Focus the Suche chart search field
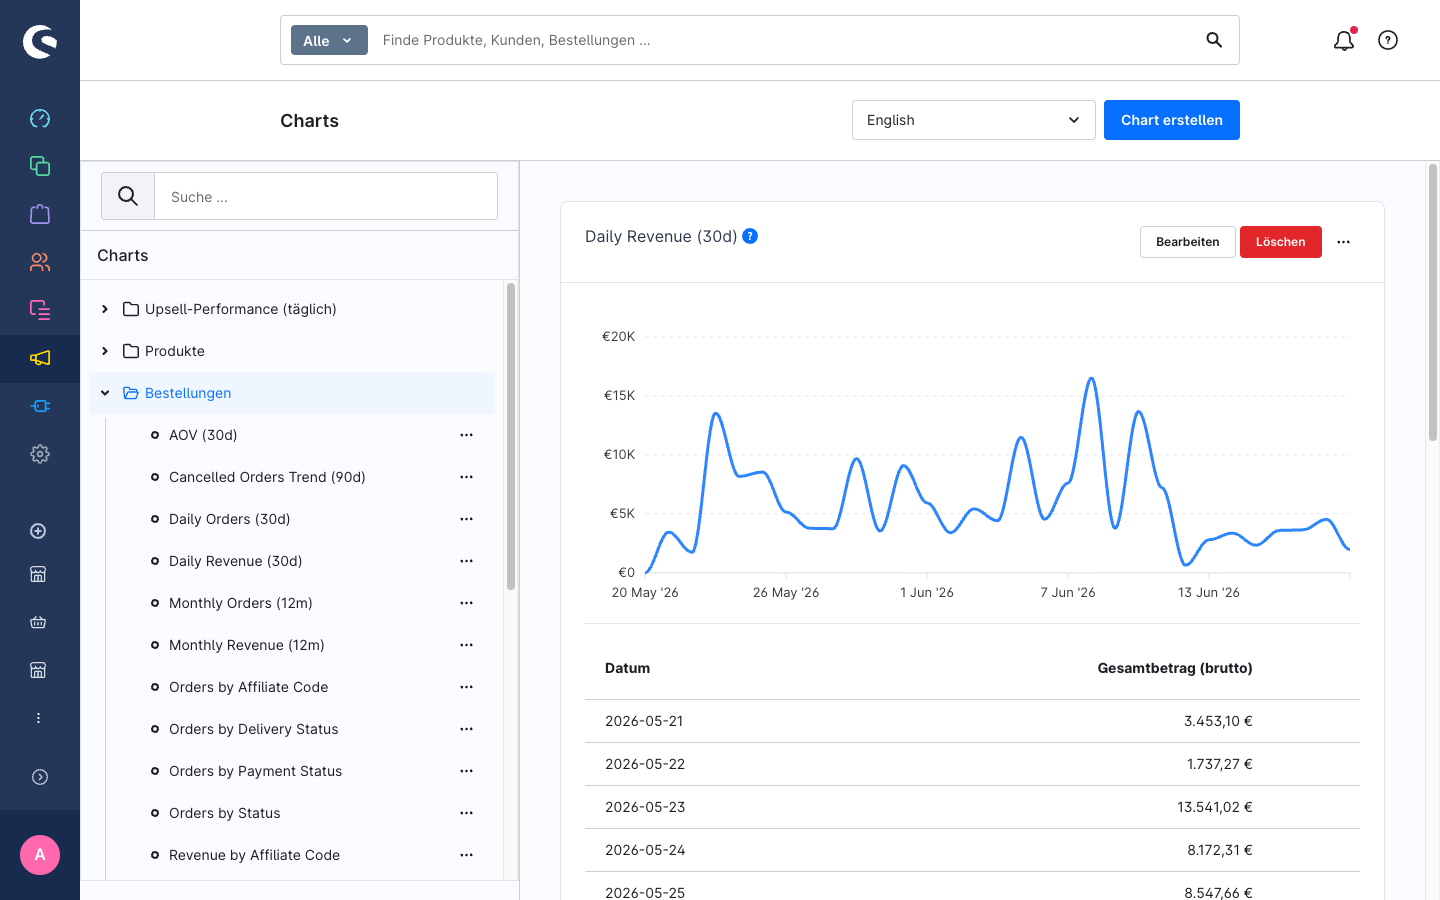 coord(326,196)
